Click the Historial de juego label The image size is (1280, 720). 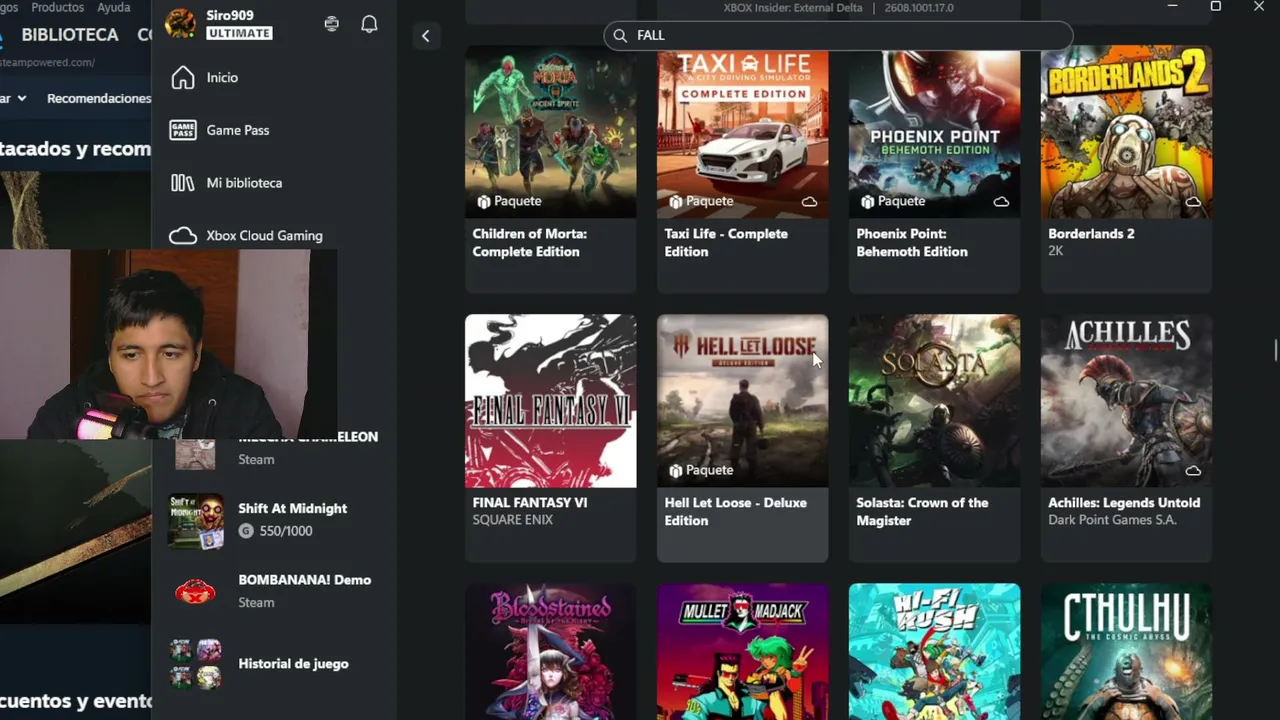pos(293,664)
